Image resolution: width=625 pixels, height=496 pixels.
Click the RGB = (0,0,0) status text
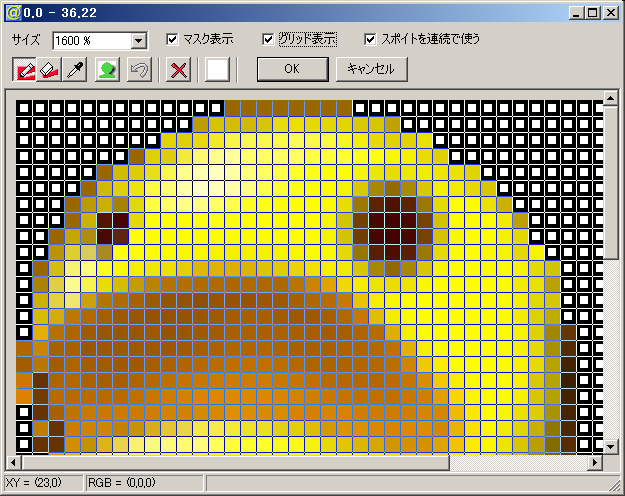[x=122, y=483]
